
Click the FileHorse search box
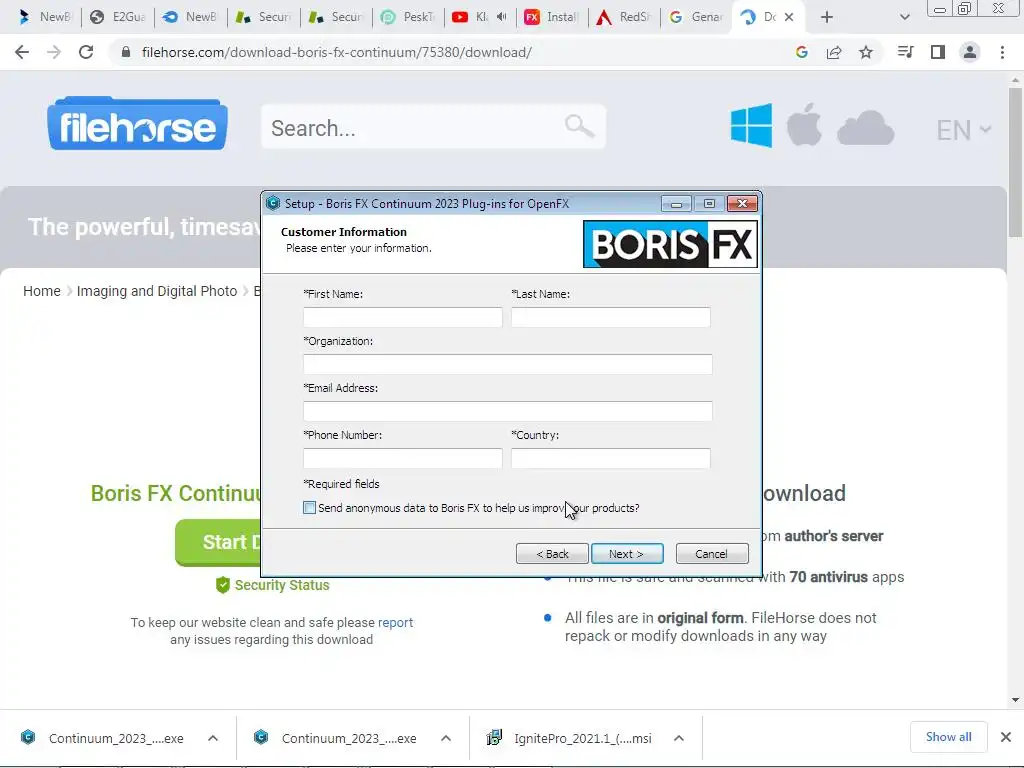434,127
